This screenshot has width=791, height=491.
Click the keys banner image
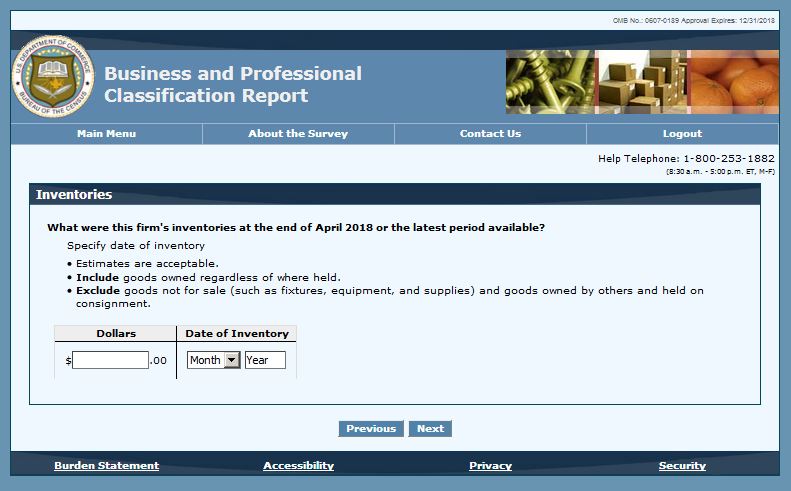(x=550, y=82)
